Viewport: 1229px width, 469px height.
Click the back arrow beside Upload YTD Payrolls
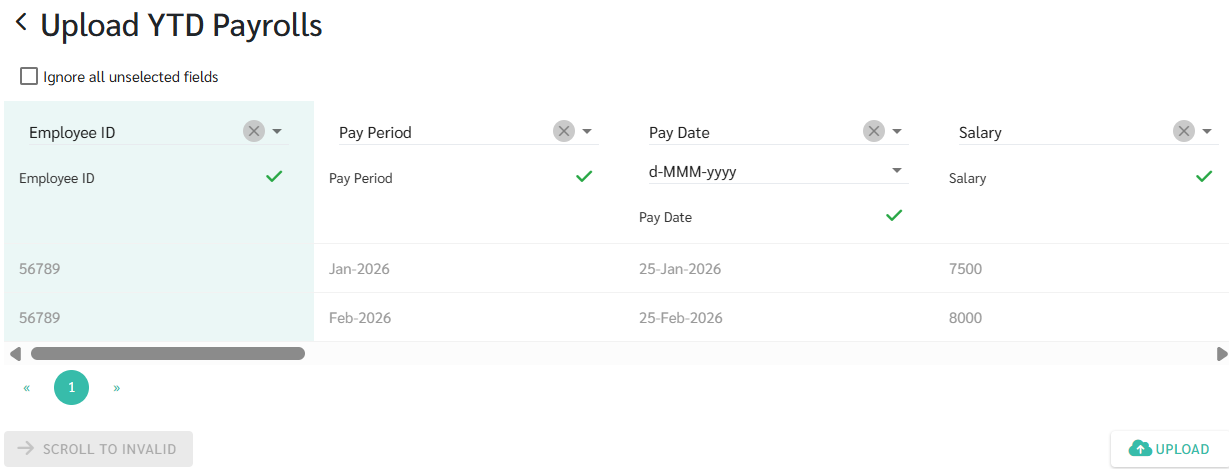(x=21, y=23)
